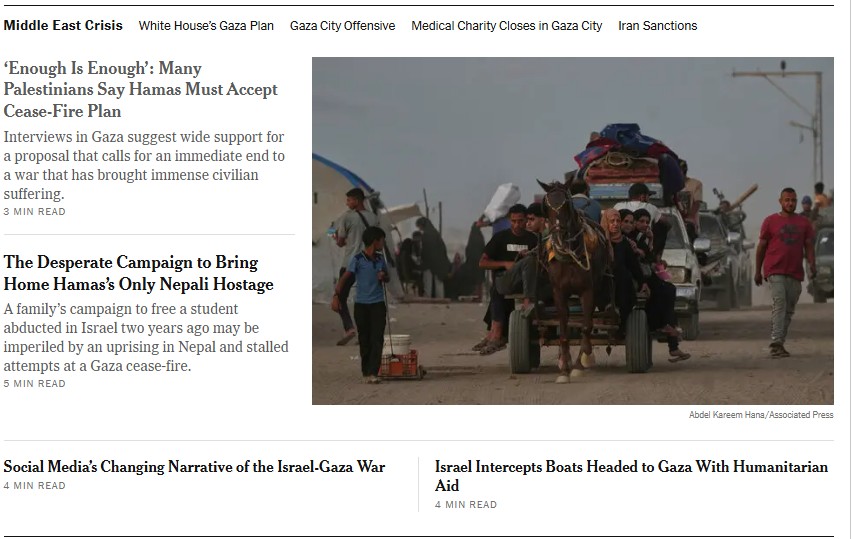Select White House's Gaza Plan topic
Screen dimensions: 852x539
pos(206,26)
